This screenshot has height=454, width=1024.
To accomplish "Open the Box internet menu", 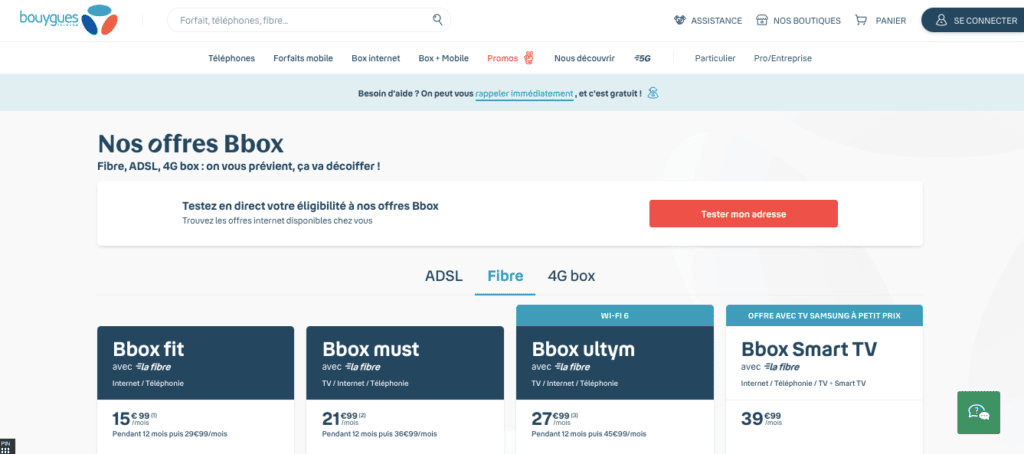I will click(x=376, y=58).
